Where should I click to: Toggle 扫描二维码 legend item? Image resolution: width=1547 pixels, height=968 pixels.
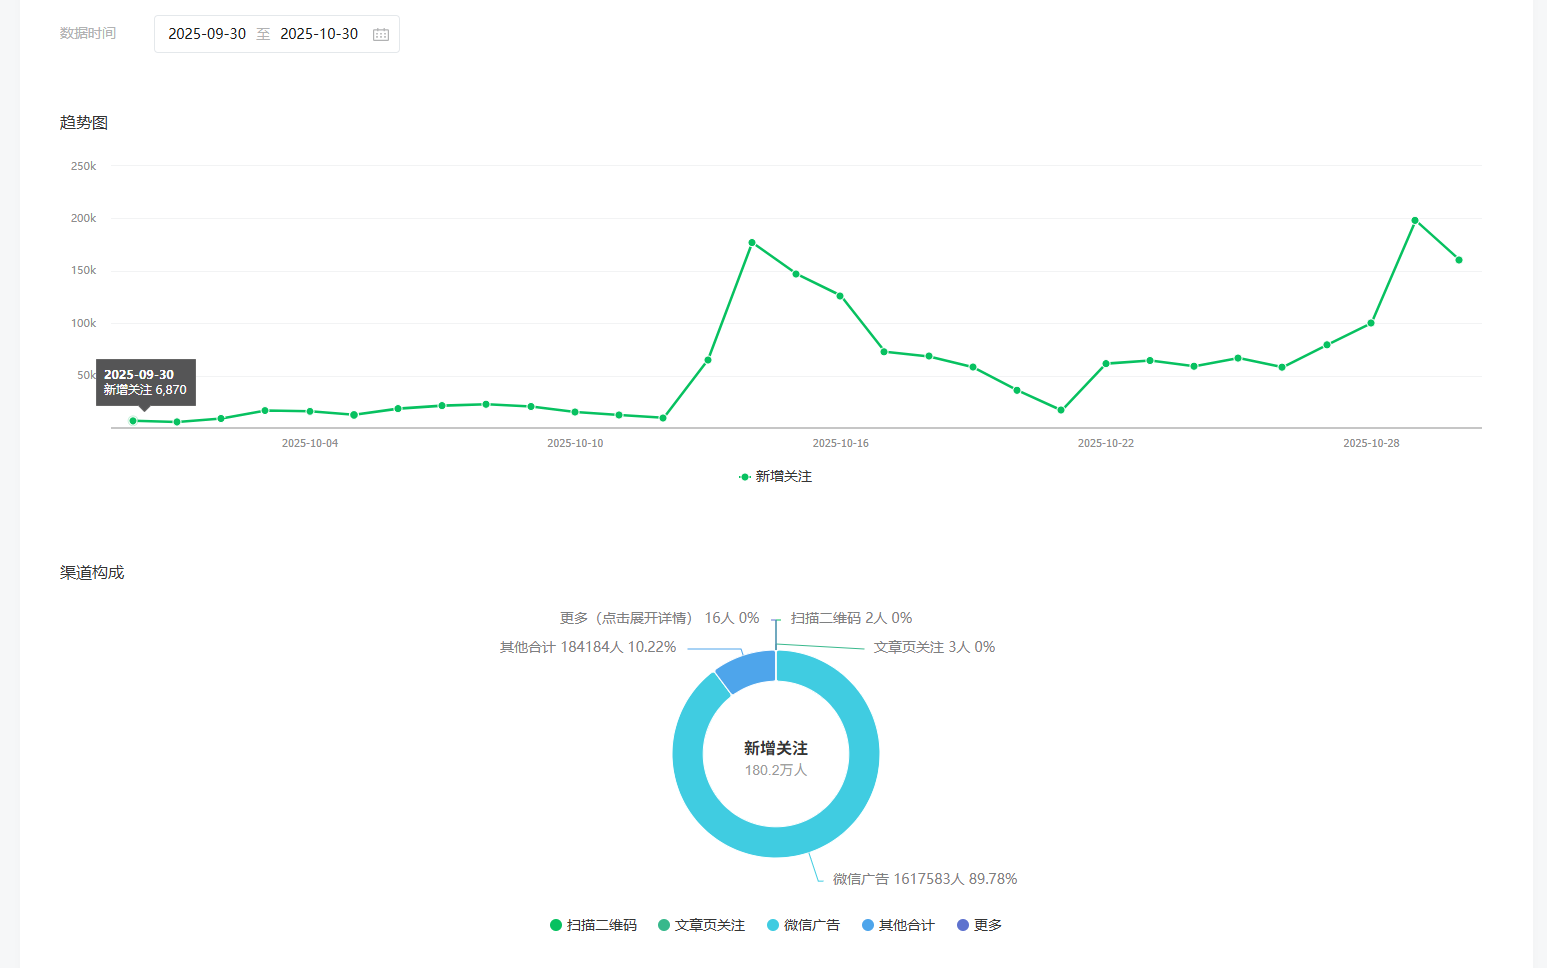pyautogui.click(x=593, y=925)
